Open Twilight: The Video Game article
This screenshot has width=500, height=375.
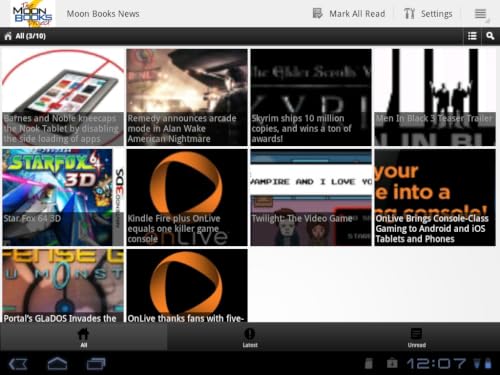click(x=311, y=197)
